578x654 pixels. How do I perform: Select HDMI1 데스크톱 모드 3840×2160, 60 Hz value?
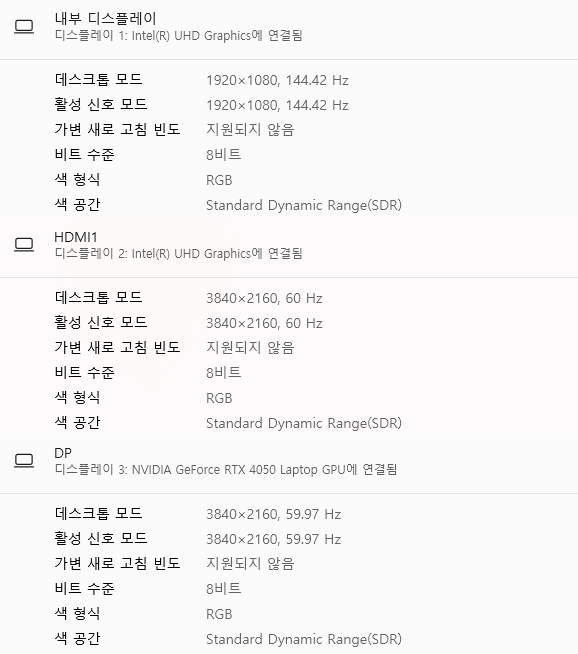tap(264, 298)
